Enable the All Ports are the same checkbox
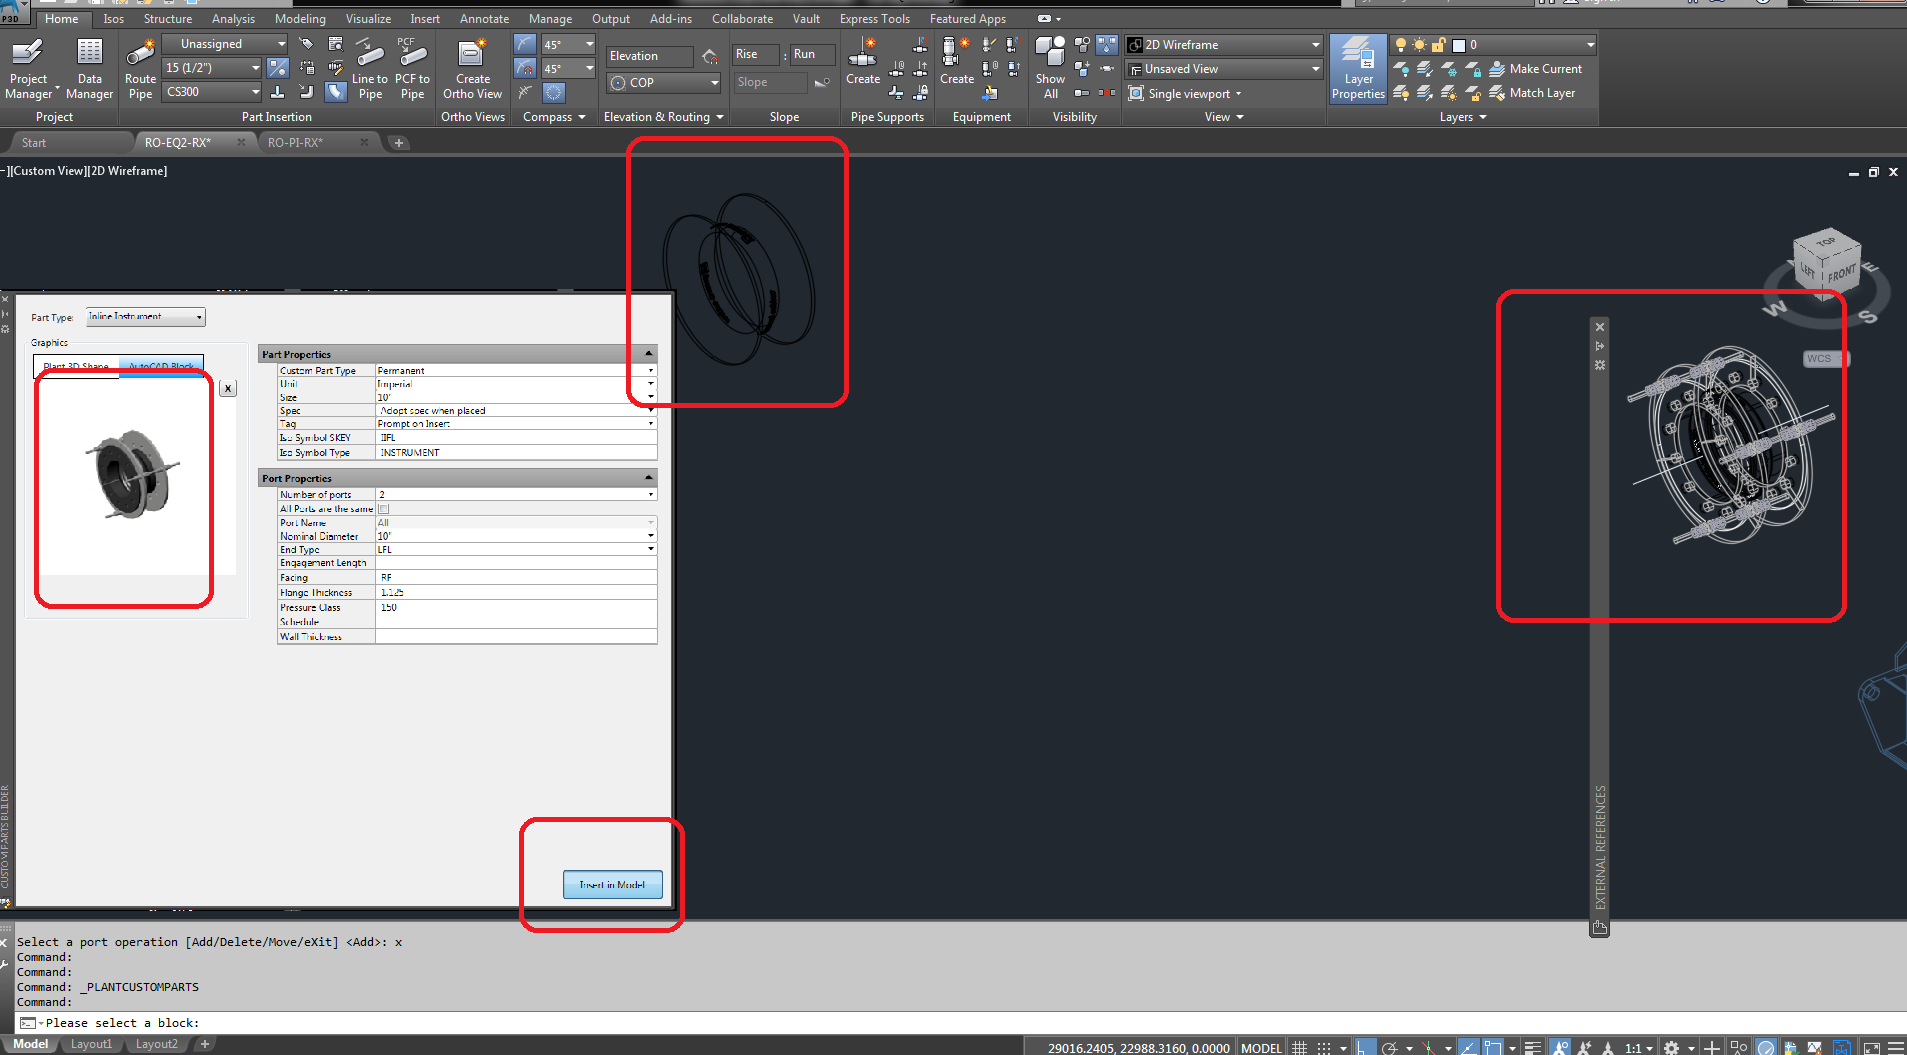Viewport: 1907px width, 1055px height. click(x=383, y=508)
